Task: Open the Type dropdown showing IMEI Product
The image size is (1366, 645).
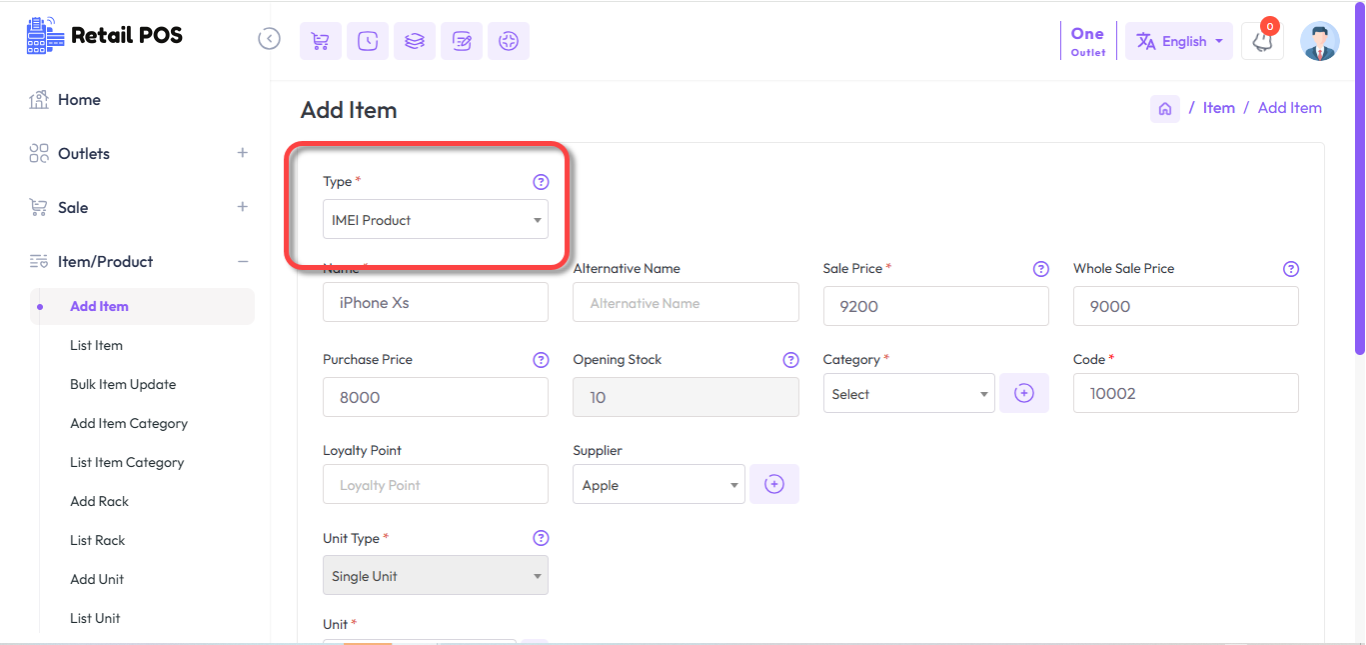Action: tap(435, 220)
